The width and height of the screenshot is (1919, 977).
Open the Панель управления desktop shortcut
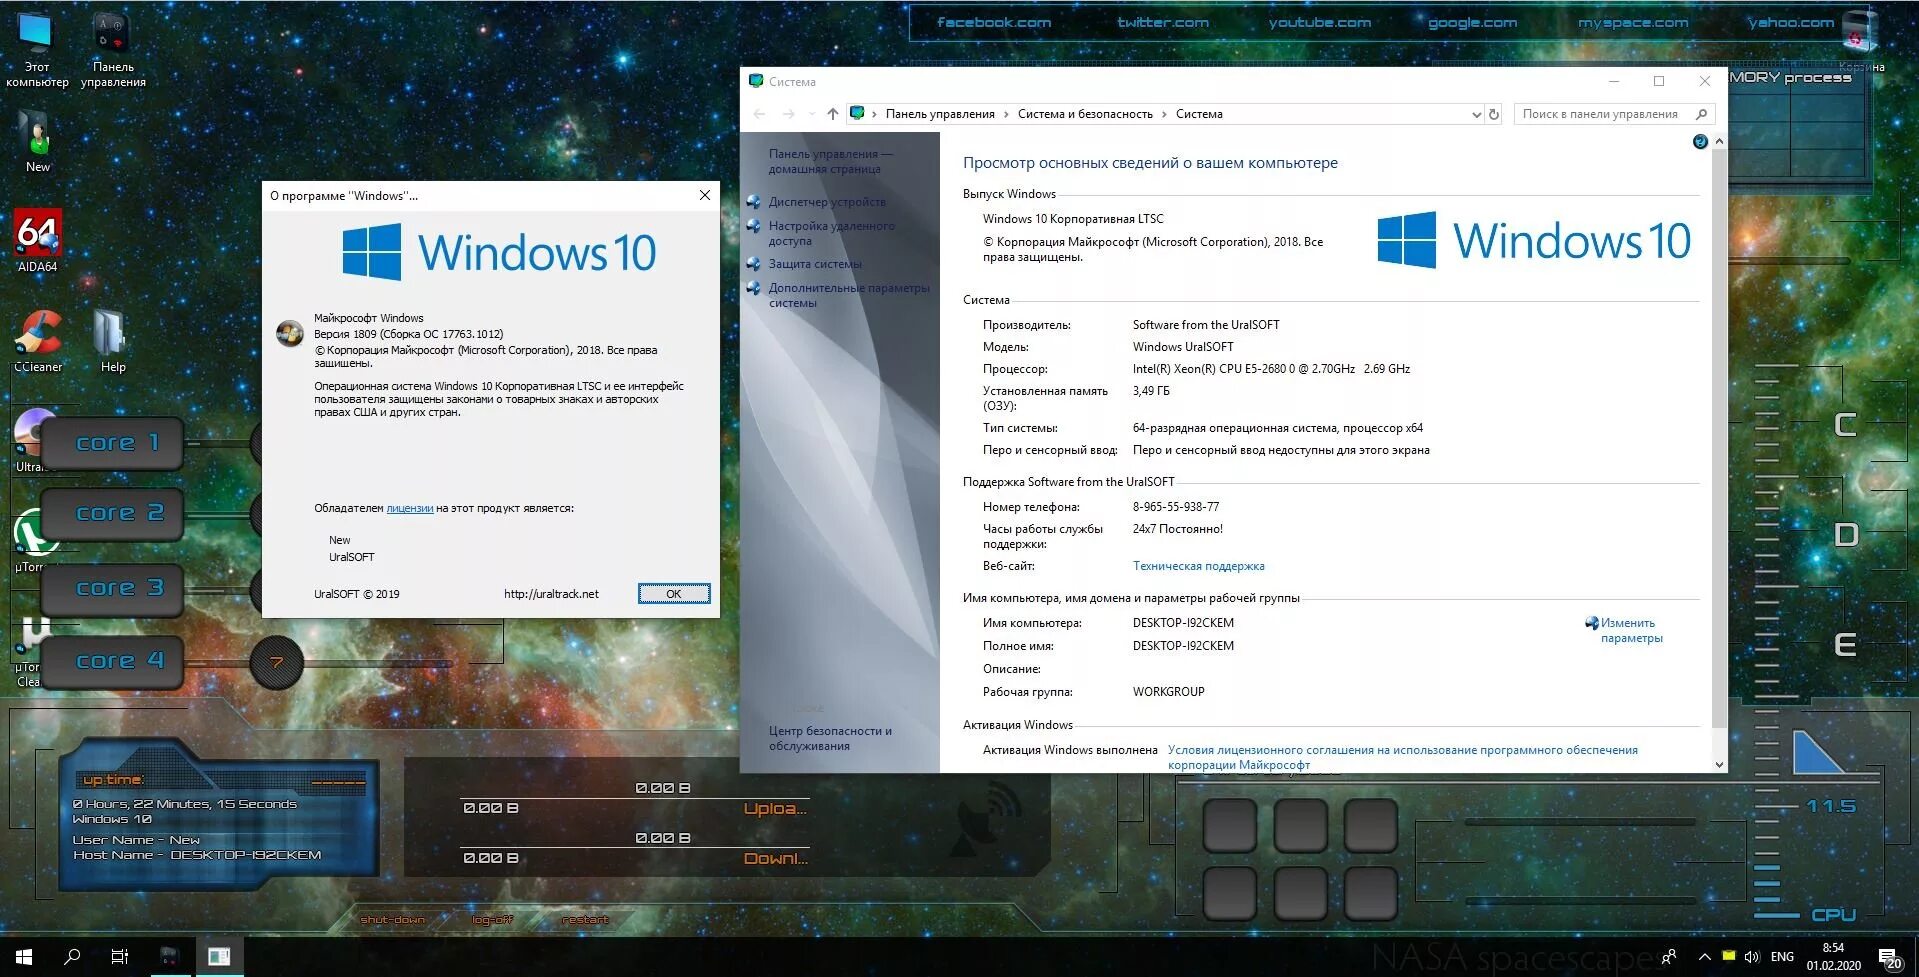tap(112, 48)
